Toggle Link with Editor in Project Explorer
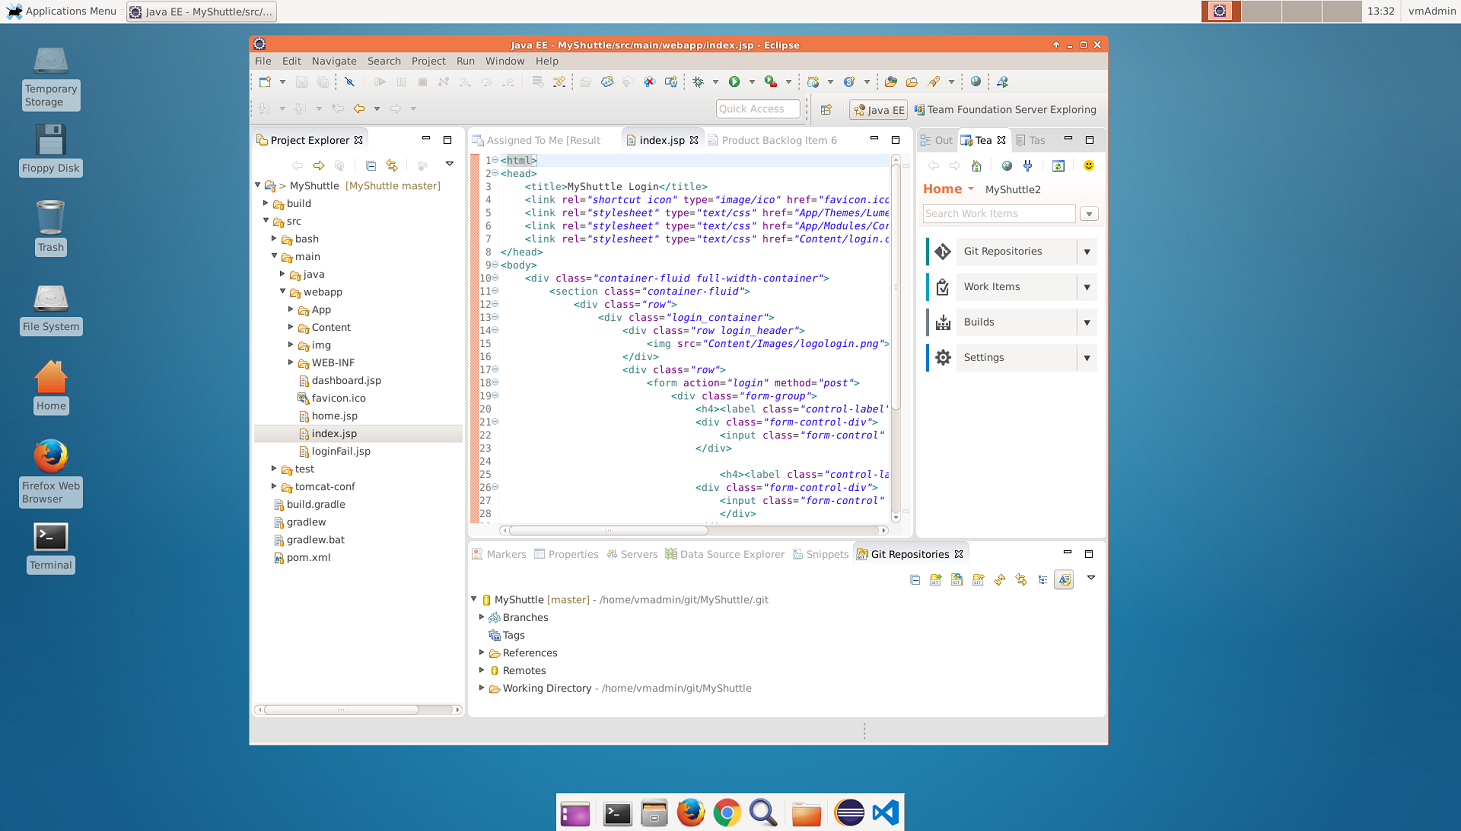 click(x=392, y=165)
